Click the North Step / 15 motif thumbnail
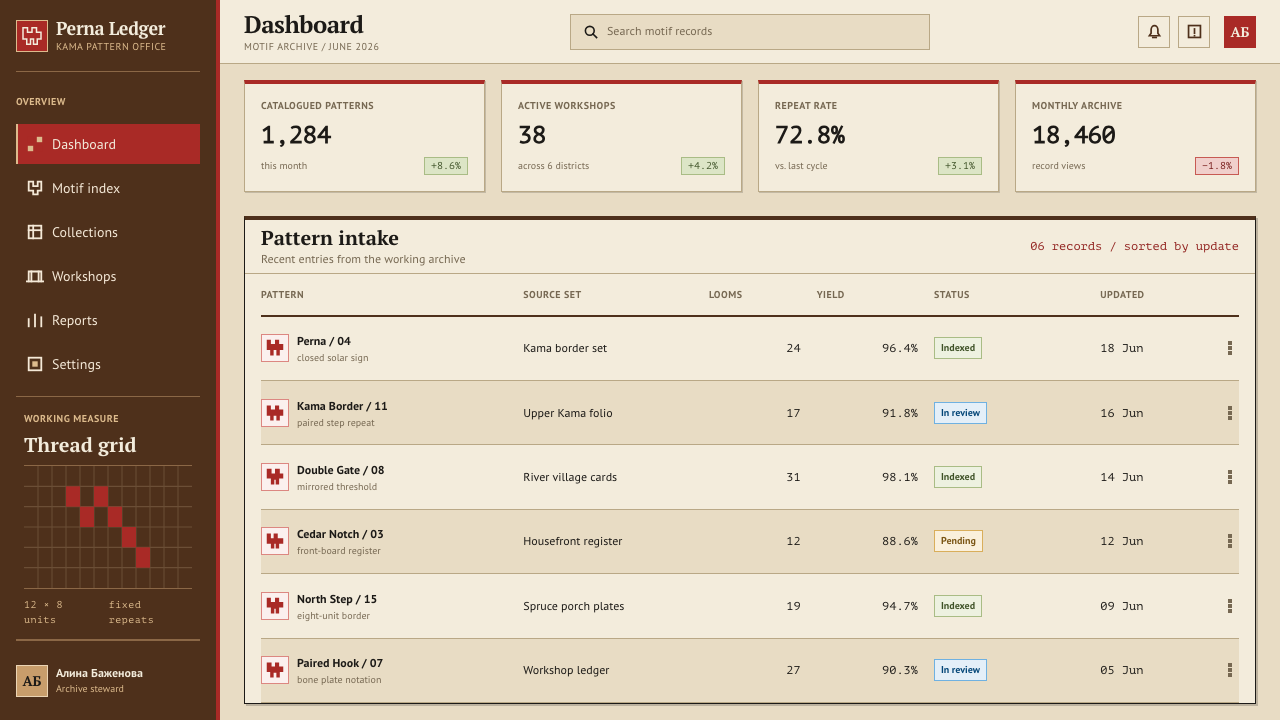 click(275, 606)
